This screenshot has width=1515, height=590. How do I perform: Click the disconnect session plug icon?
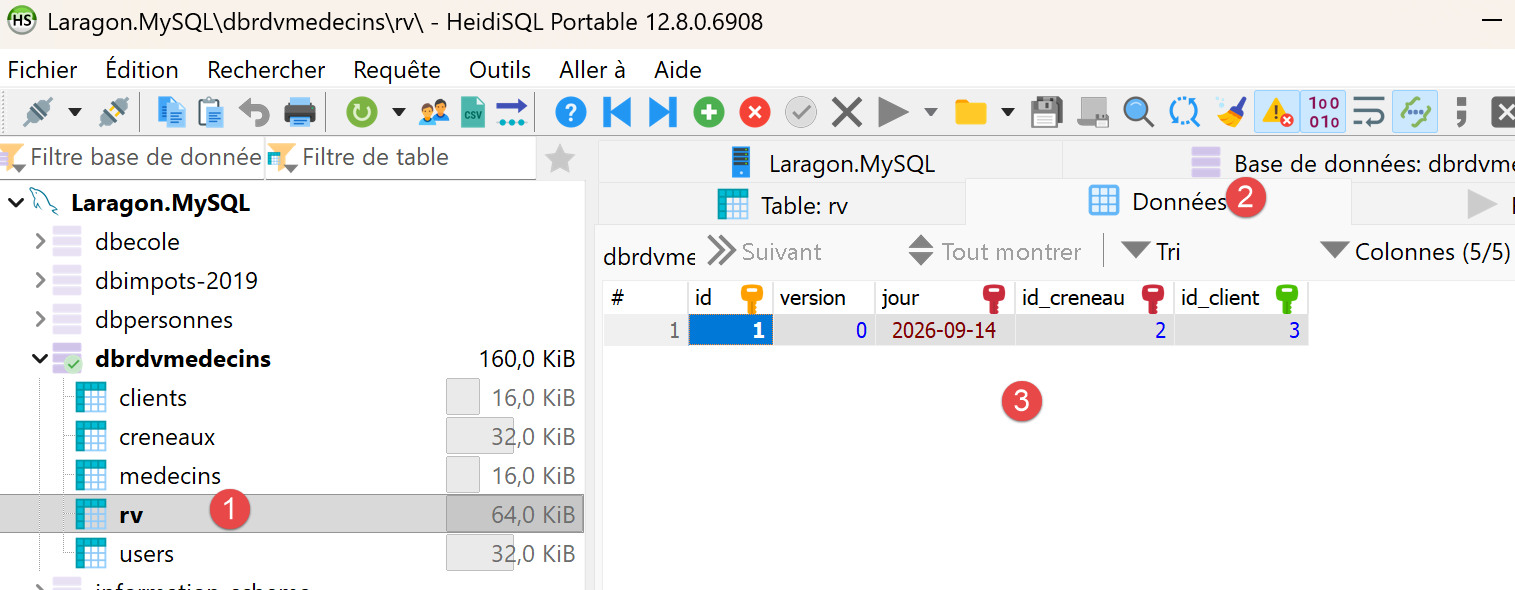point(114,111)
